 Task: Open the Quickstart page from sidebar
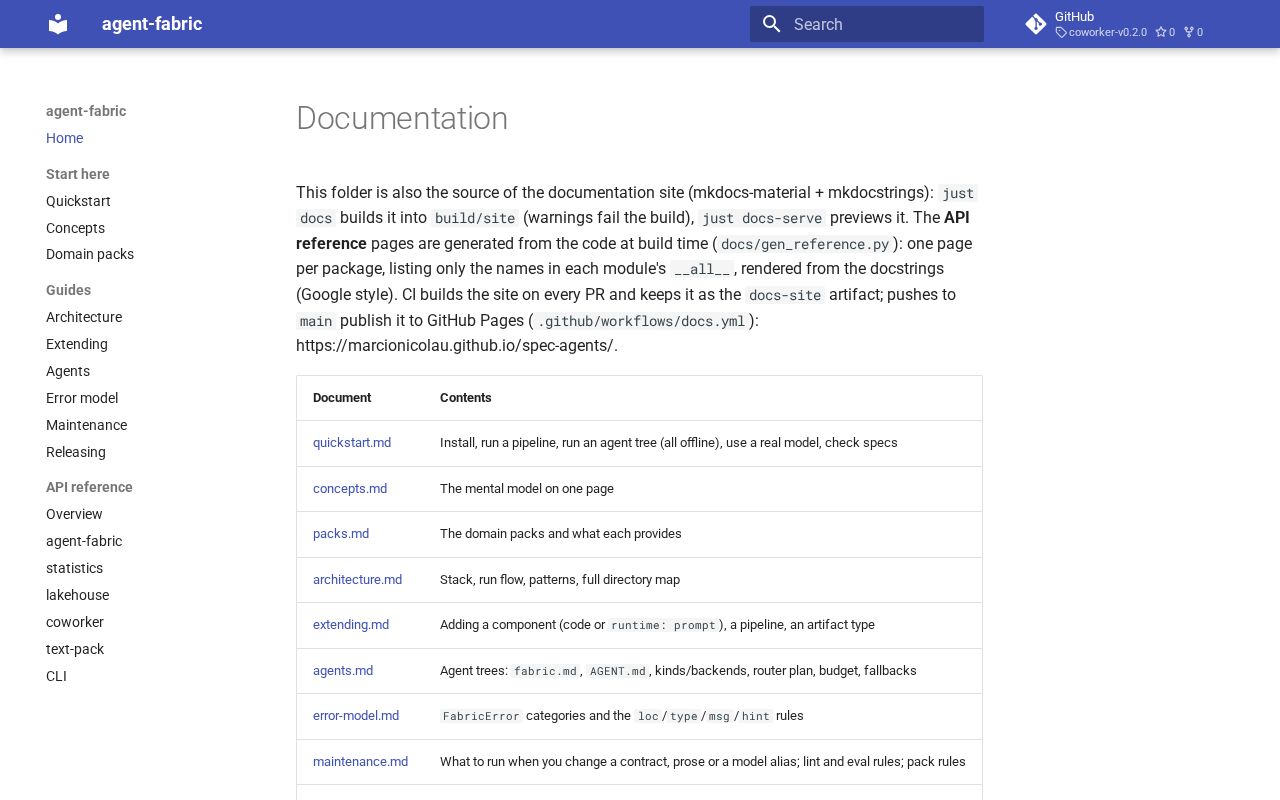(78, 201)
